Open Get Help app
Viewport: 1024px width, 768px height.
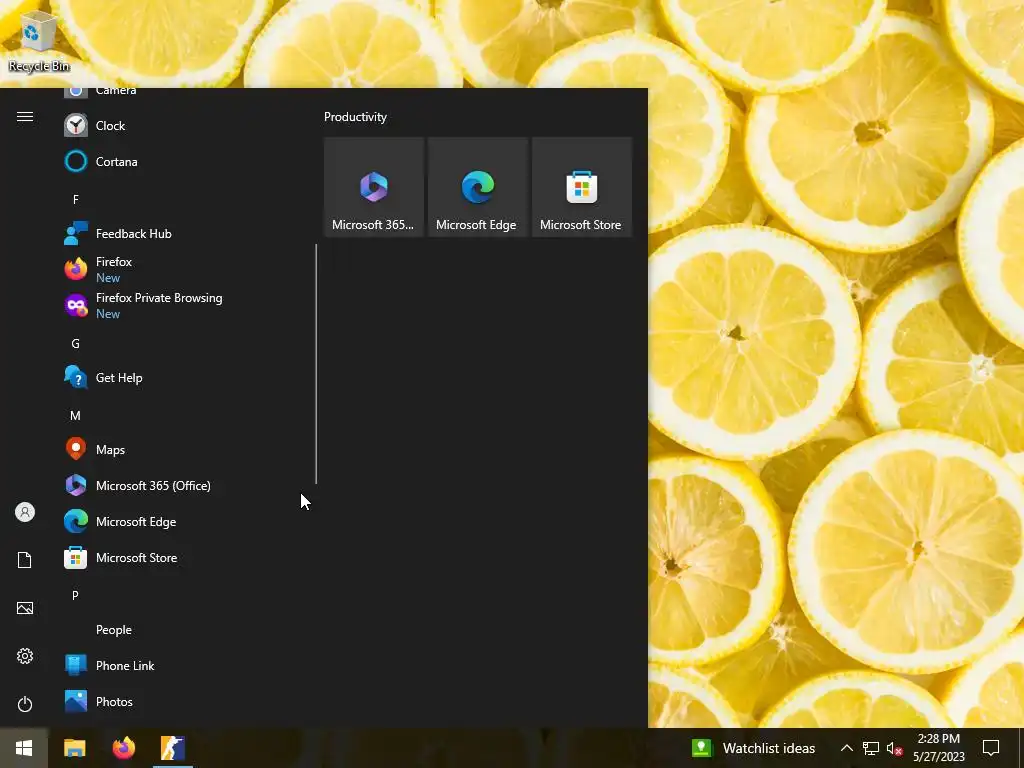click(x=184, y=377)
